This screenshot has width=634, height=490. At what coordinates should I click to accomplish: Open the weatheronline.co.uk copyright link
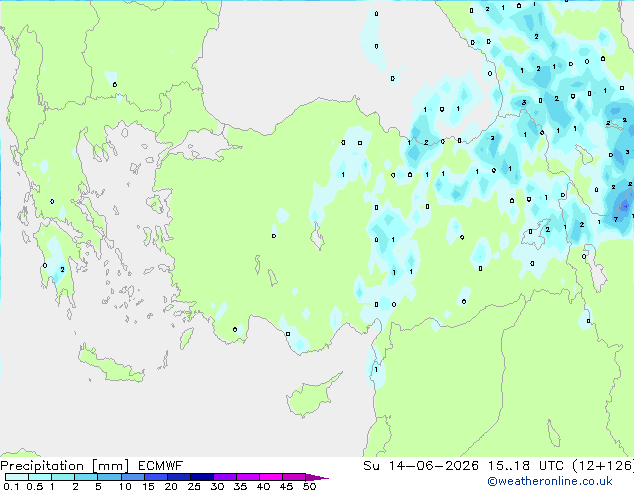pos(550,481)
